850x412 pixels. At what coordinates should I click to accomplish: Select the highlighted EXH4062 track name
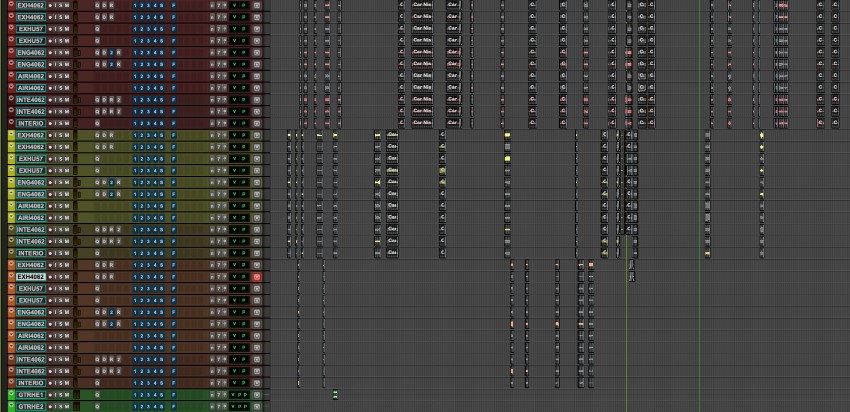pyautogui.click(x=31, y=276)
